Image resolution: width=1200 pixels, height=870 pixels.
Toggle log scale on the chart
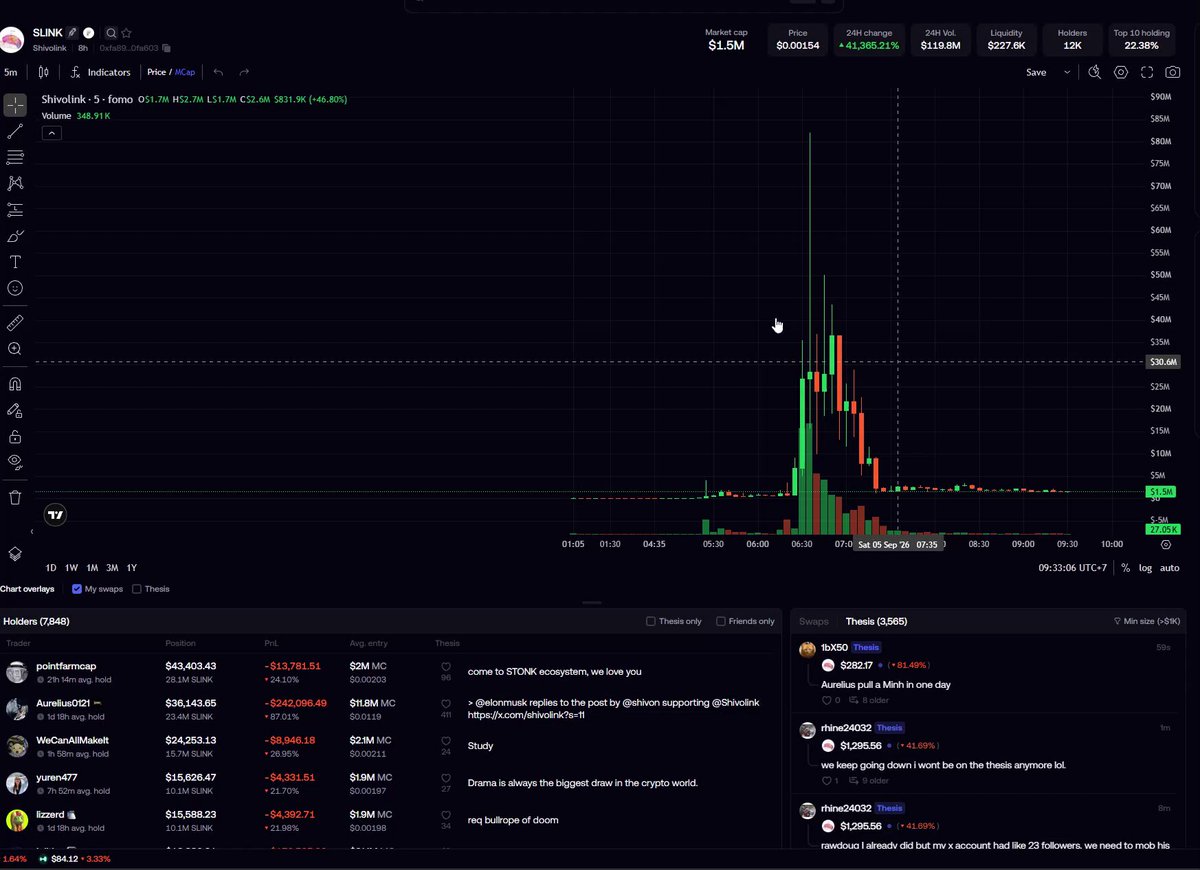pos(1146,568)
